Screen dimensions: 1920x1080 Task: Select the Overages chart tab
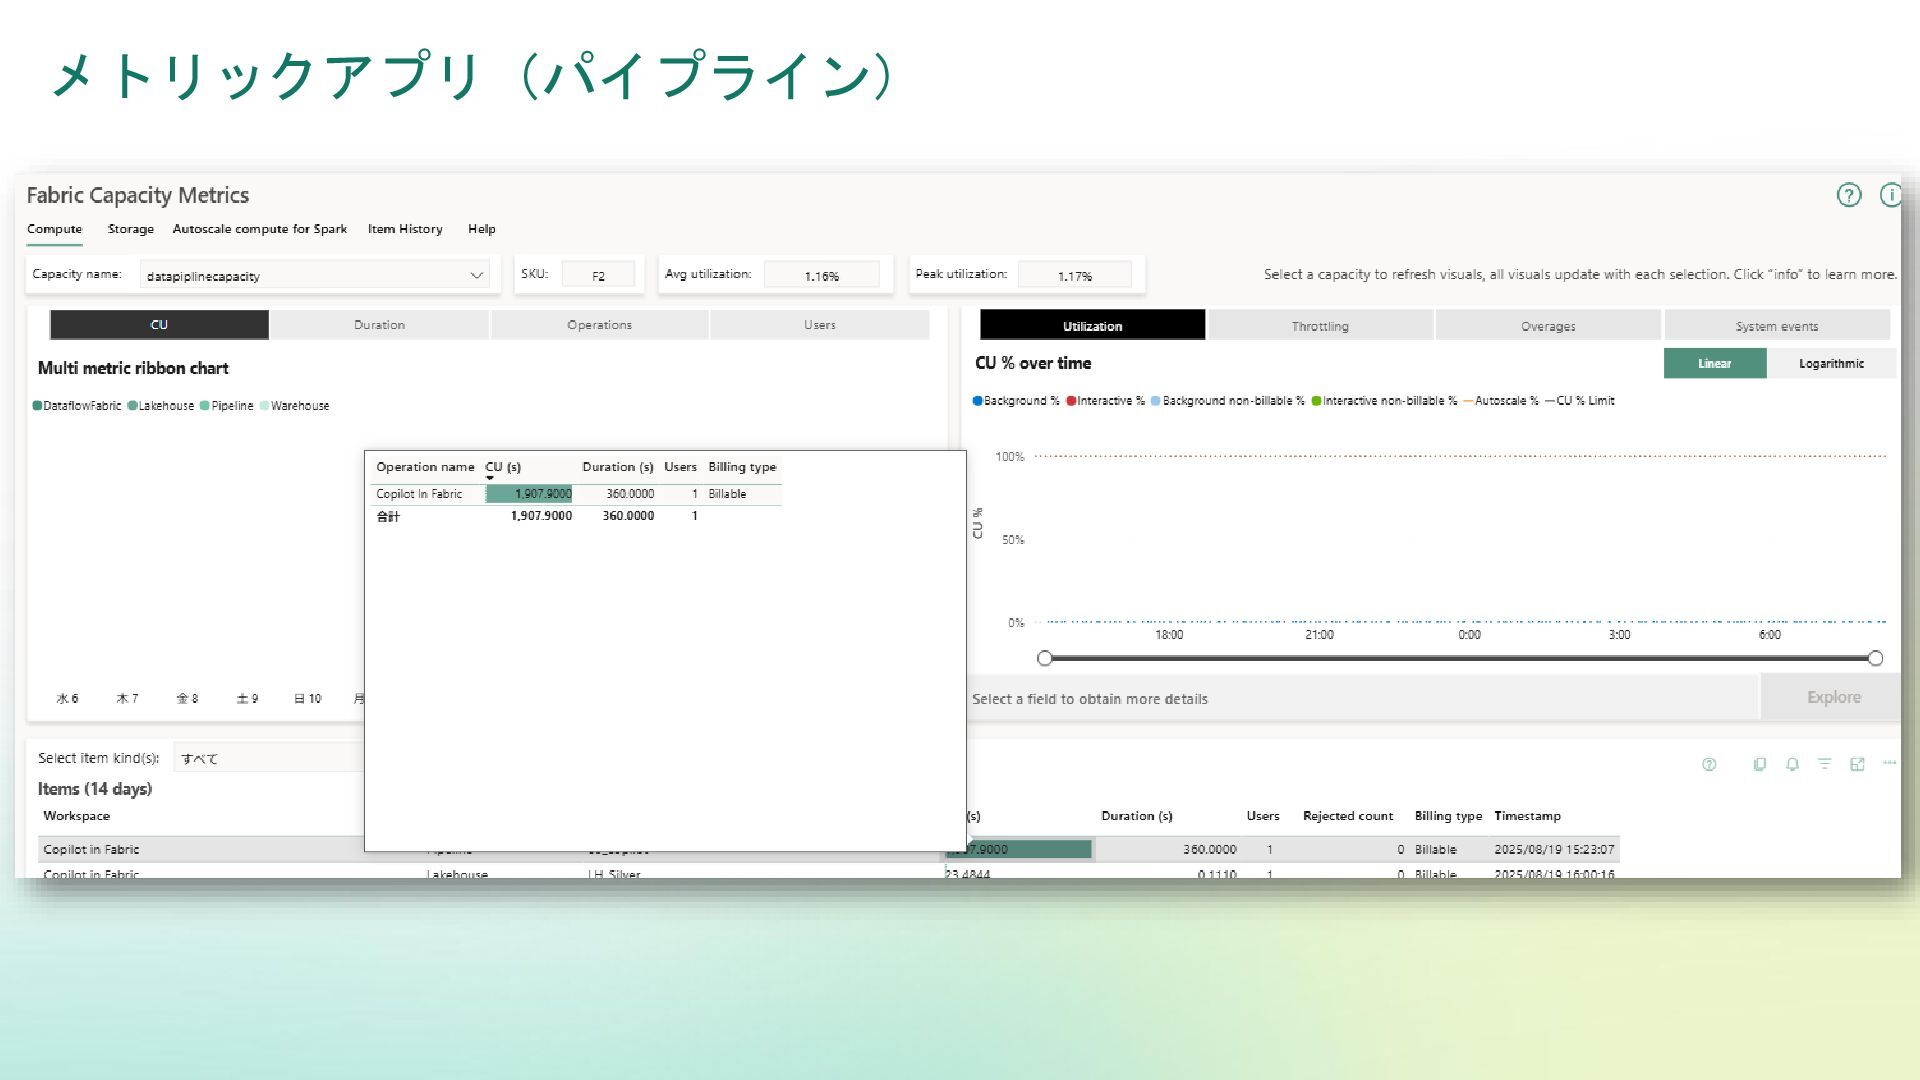[x=1548, y=326]
